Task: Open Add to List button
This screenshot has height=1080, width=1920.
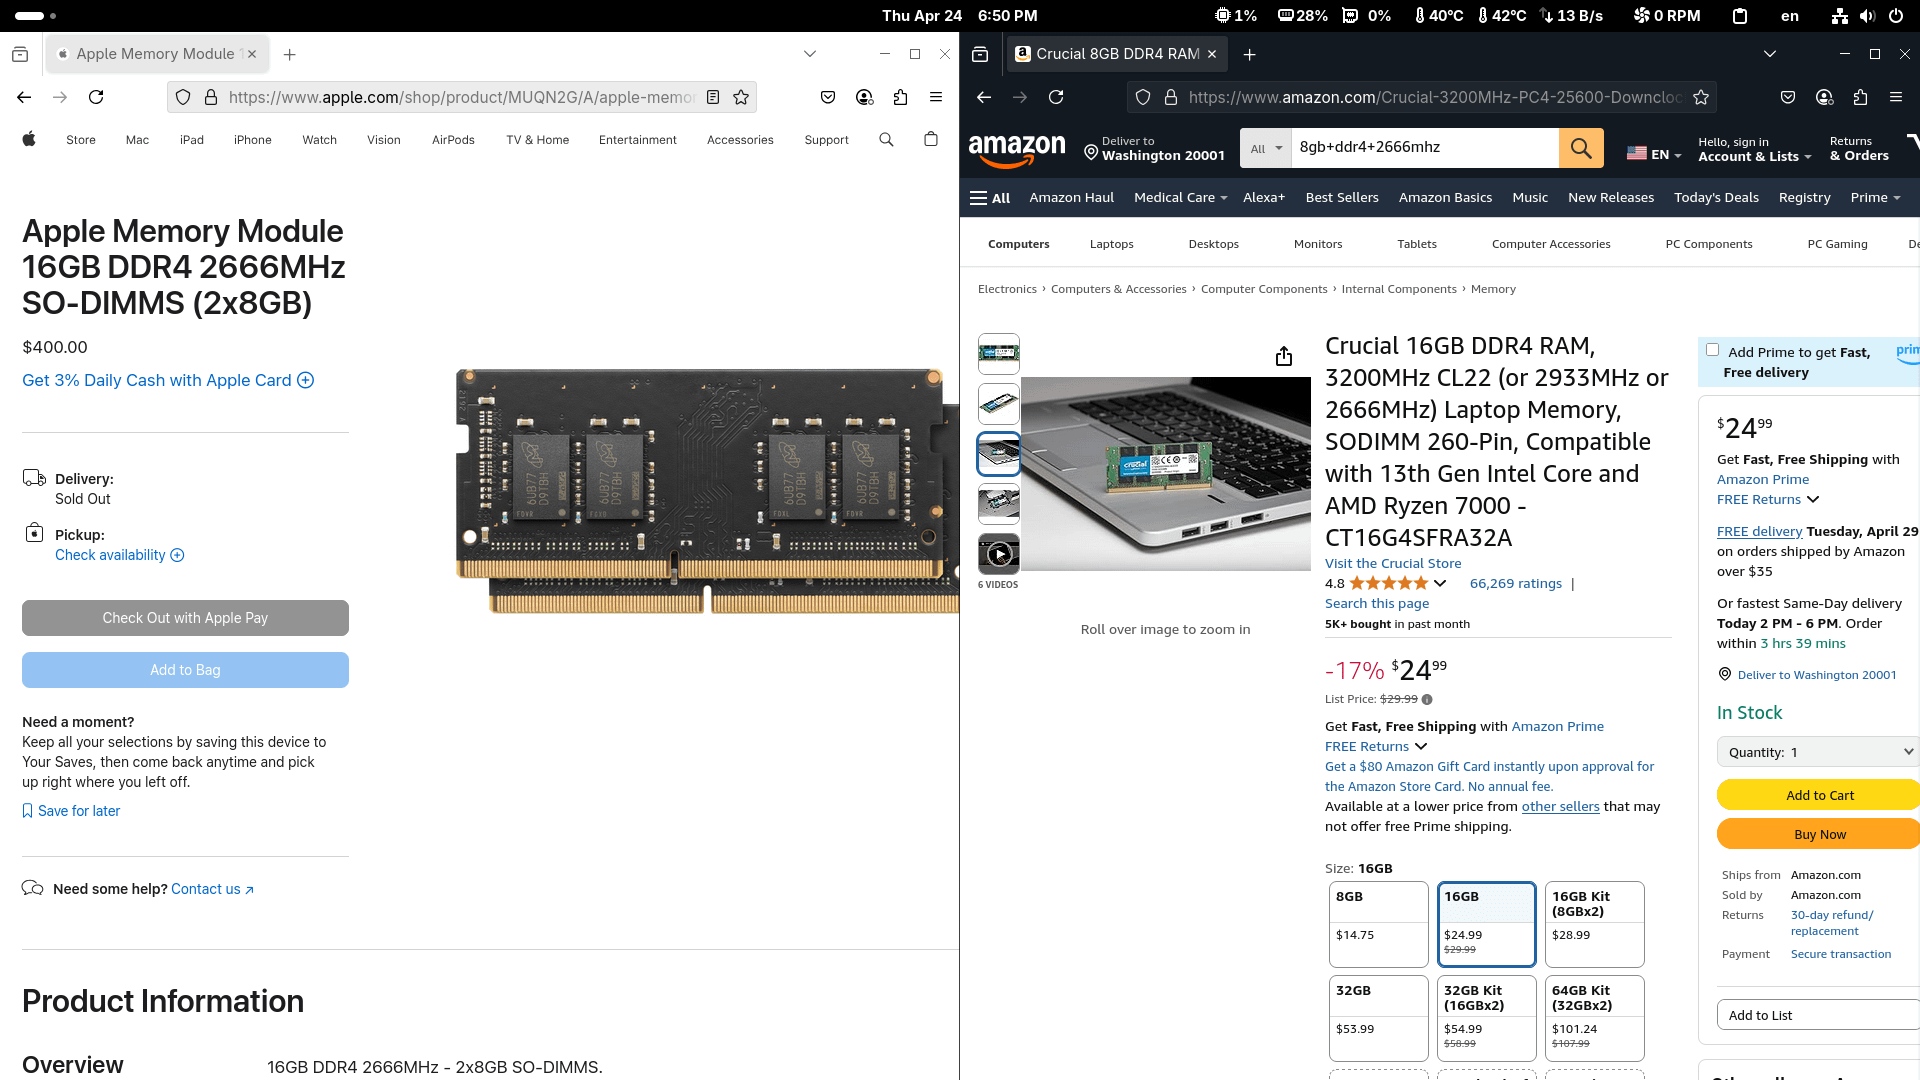Action: (x=1818, y=1015)
